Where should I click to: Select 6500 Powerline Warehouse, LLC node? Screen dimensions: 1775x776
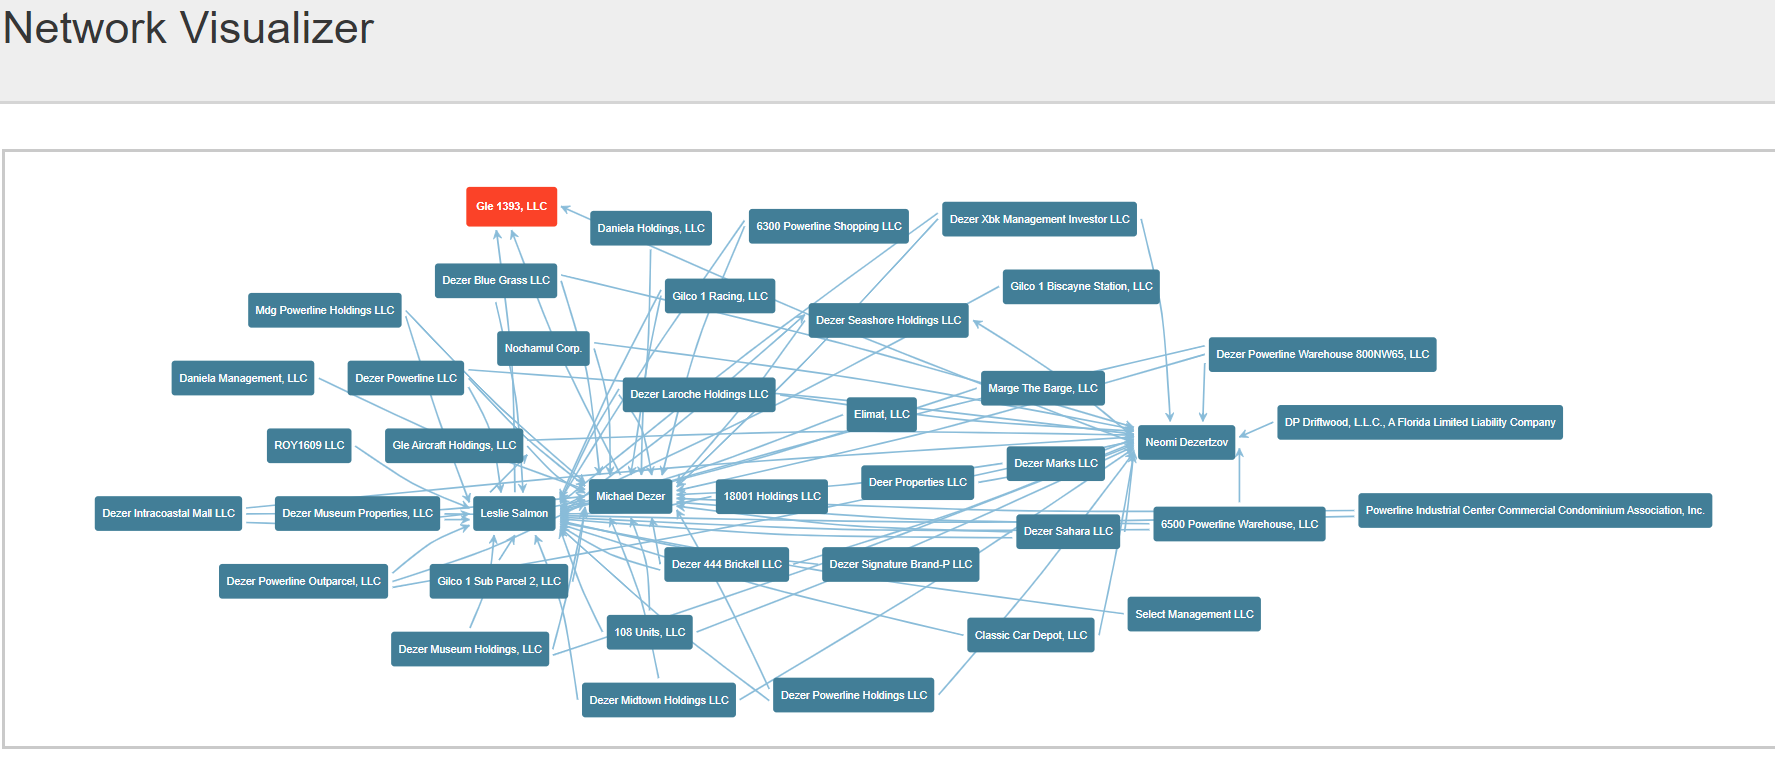click(x=1239, y=524)
